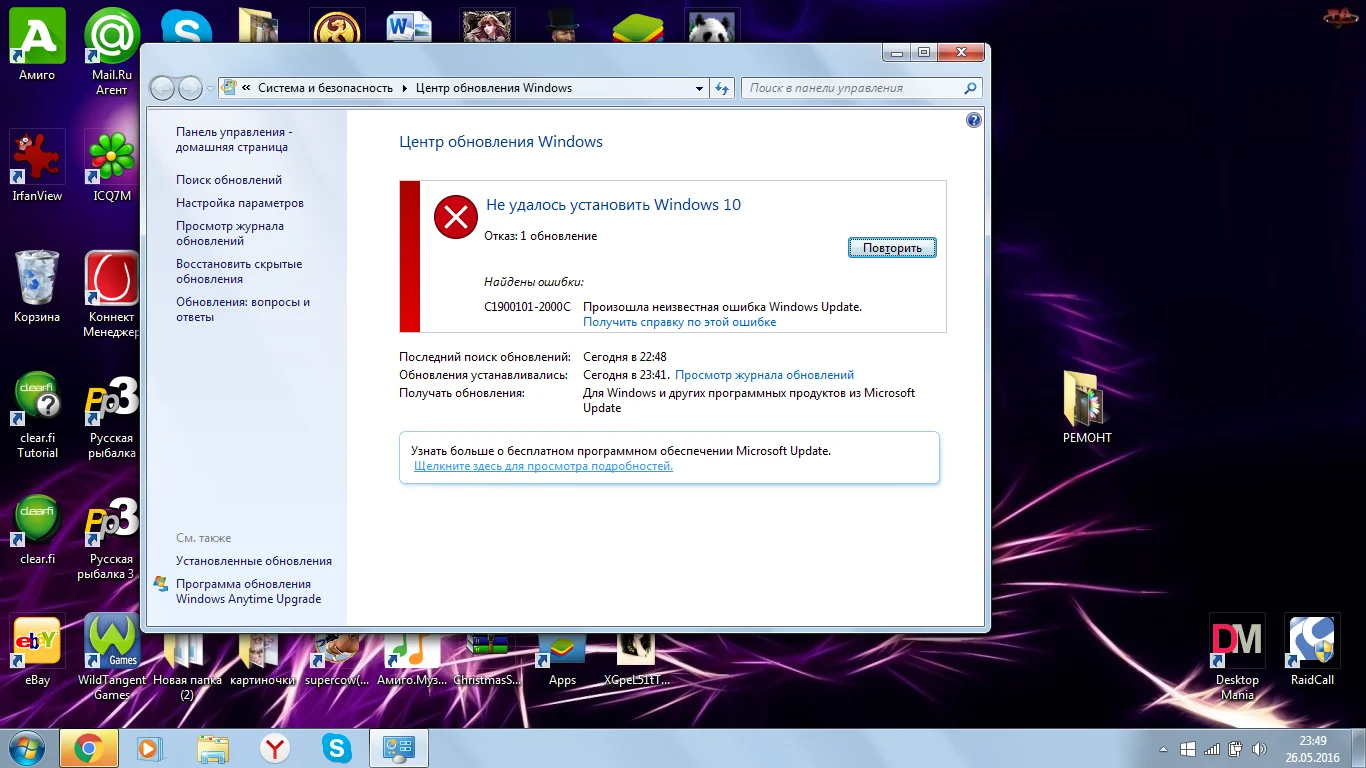
Task: Click the power plug battery tray icon
Action: coord(1236,749)
